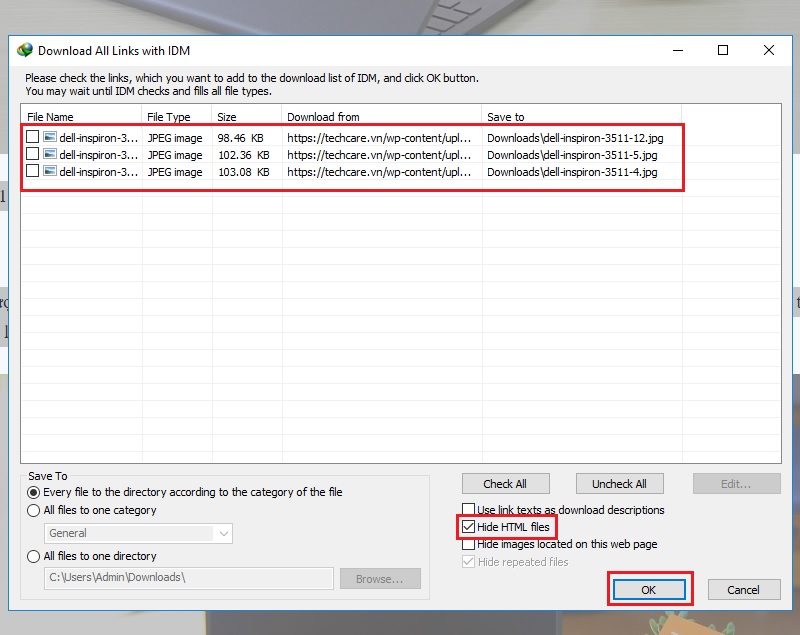Check the box for dell-inspiron-3511-5.jpg
Screen dimensions: 800x635
(33, 155)
